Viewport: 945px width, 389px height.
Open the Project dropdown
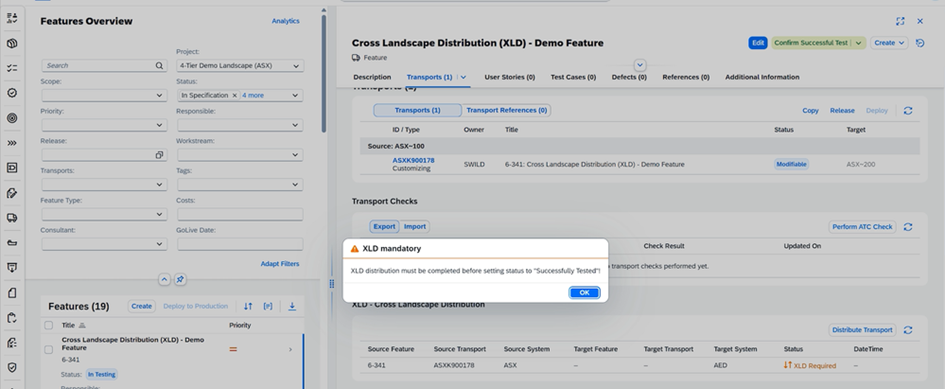(x=295, y=66)
